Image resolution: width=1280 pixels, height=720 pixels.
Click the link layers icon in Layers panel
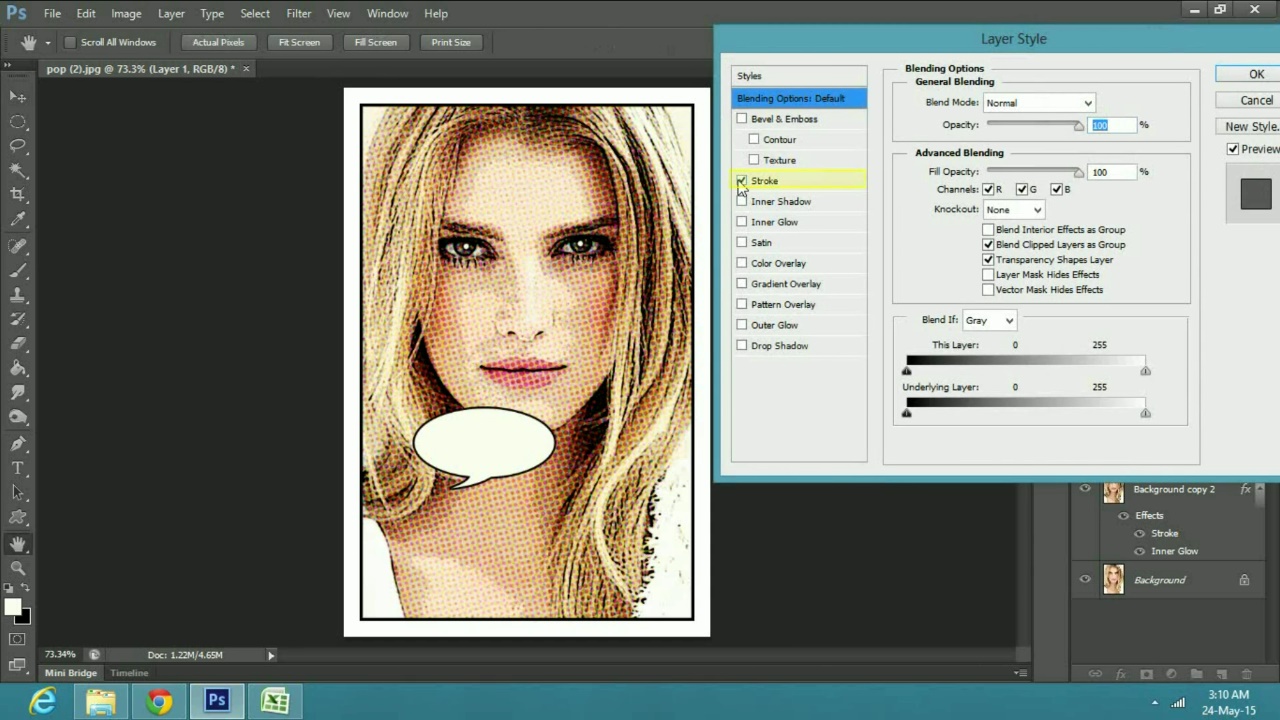click(x=1095, y=675)
